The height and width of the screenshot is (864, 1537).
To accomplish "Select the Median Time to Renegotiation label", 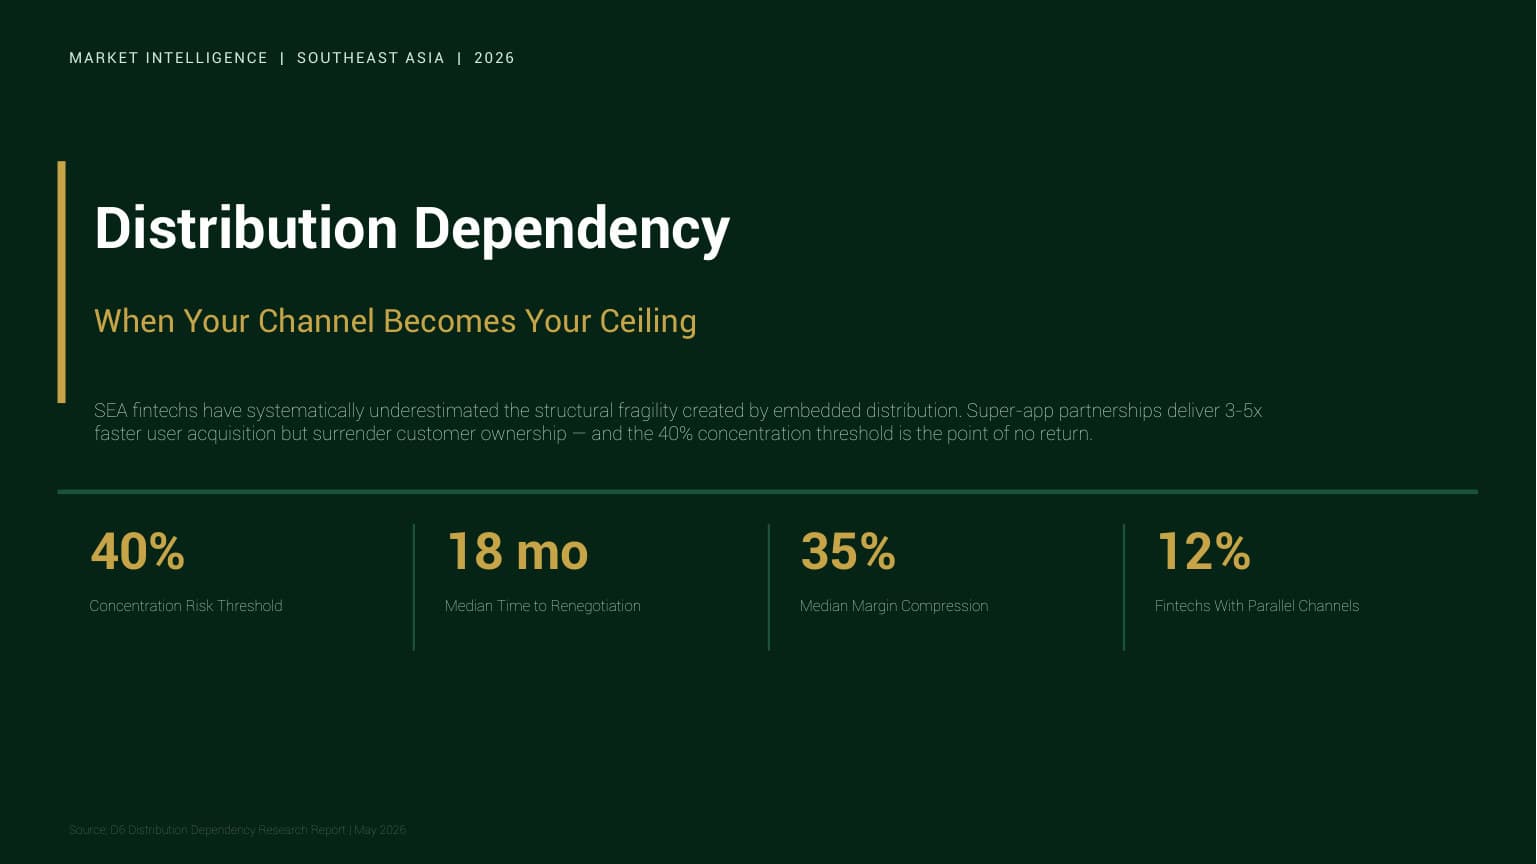I will [x=542, y=606].
